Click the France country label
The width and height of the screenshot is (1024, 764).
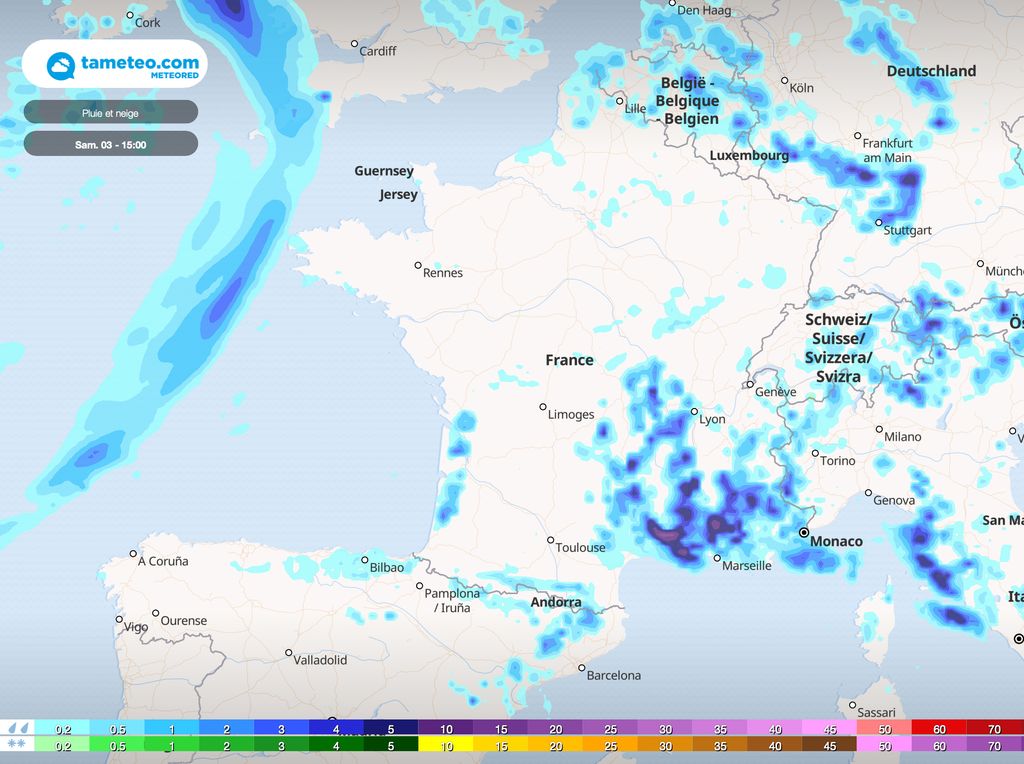pyautogui.click(x=568, y=359)
